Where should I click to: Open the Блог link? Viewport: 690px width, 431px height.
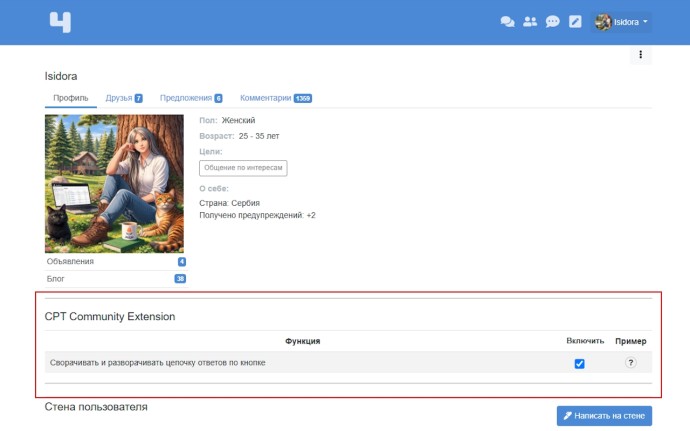point(55,279)
